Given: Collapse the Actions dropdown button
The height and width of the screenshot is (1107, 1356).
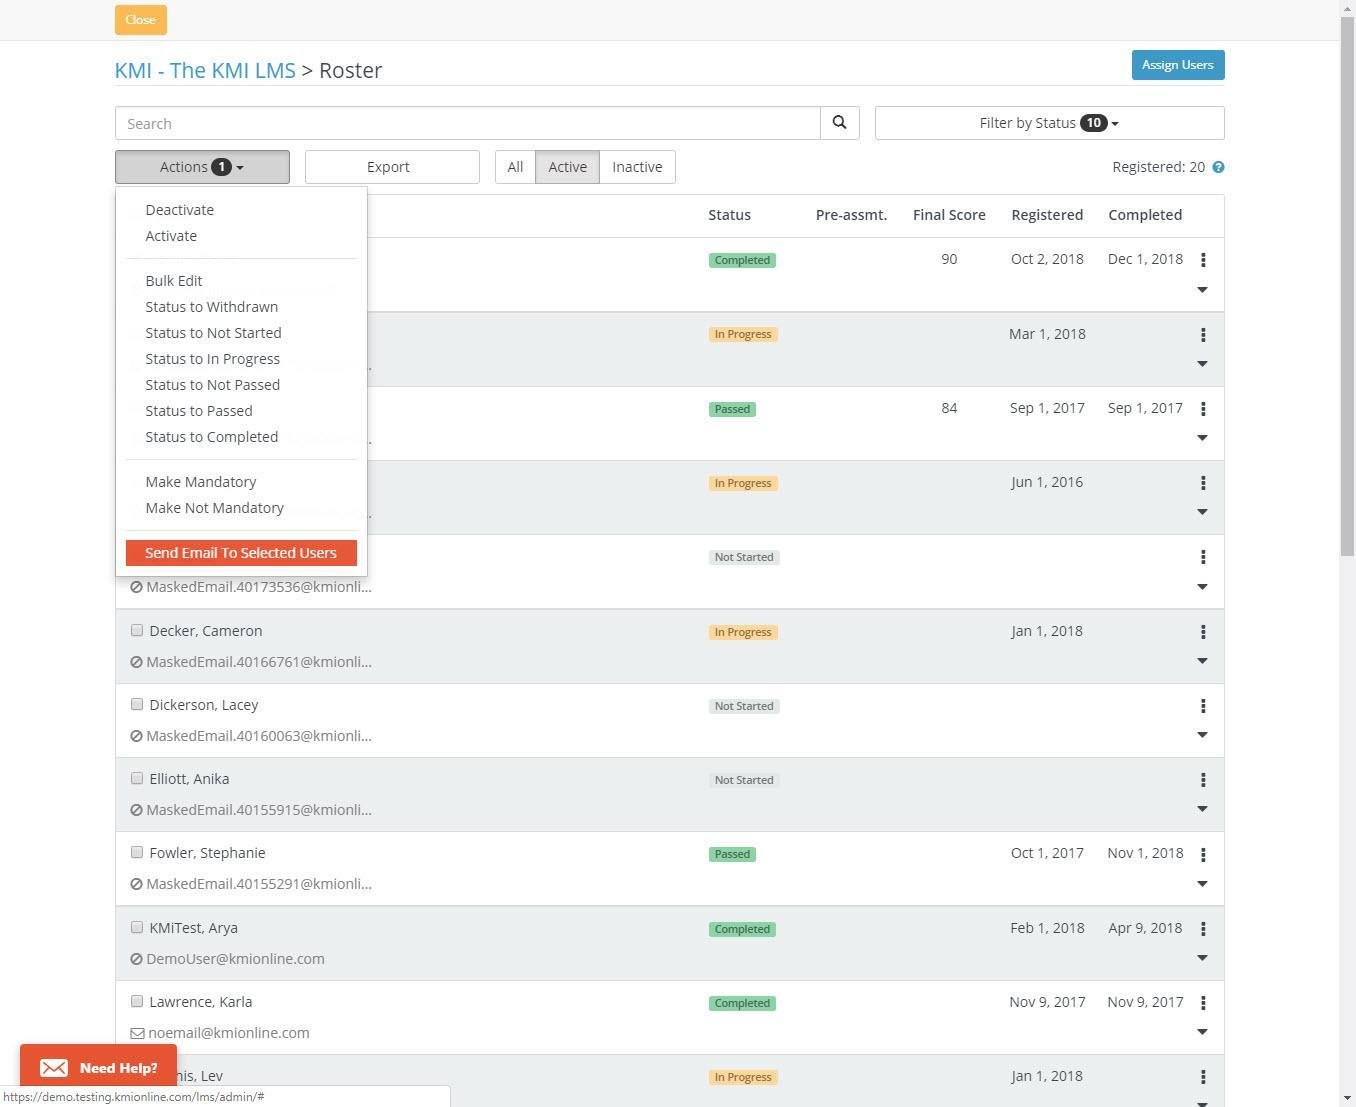Looking at the screenshot, I should coord(202,167).
